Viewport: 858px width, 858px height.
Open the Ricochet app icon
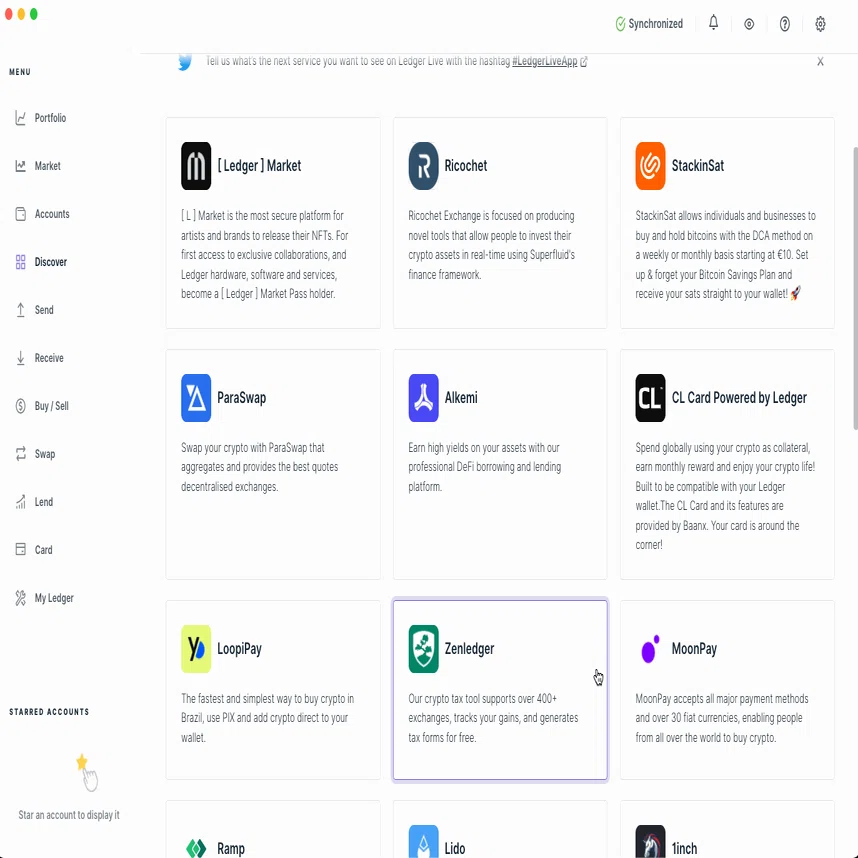coord(423,166)
